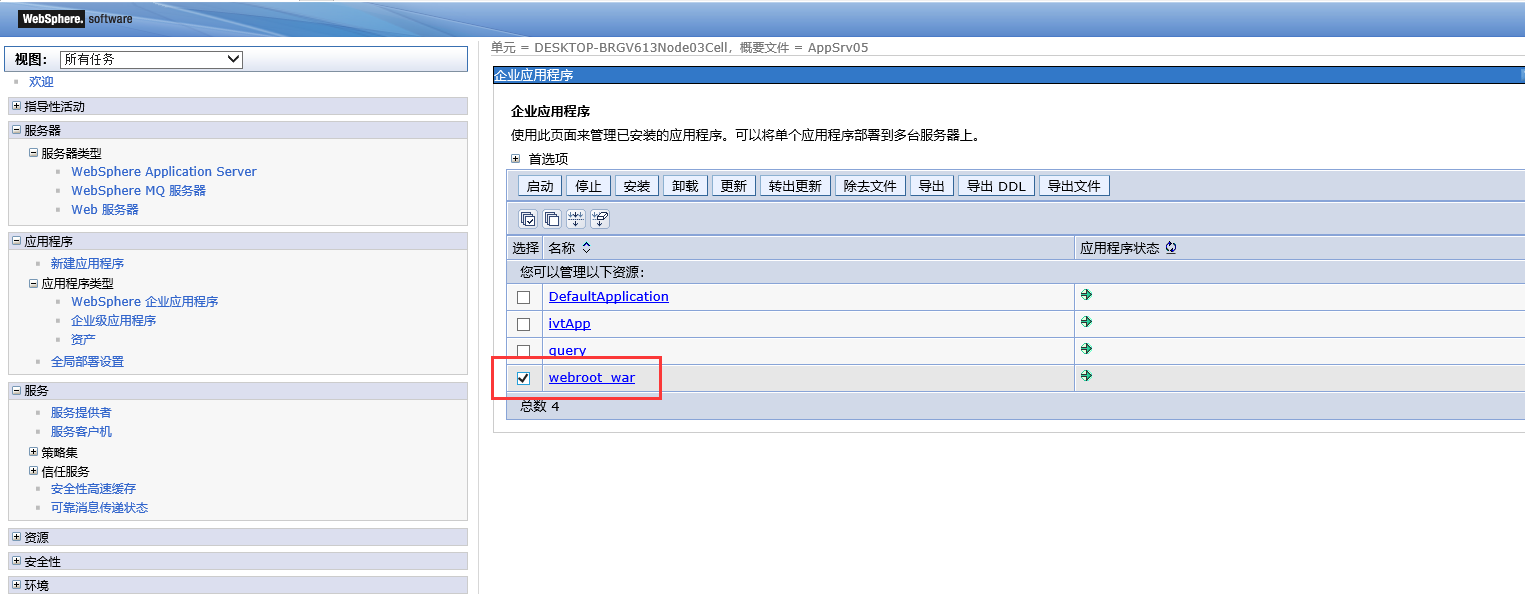The height and width of the screenshot is (594, 1525).
Task: Click the deselect-all applications icon
Action: click(552, 218)
